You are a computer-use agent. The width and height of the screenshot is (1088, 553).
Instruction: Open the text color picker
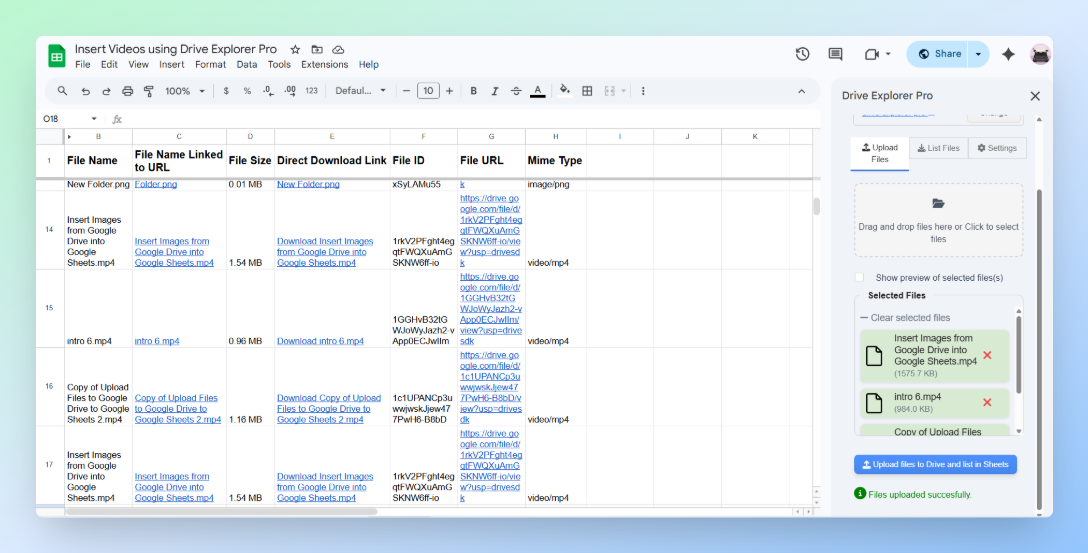[538, 91]
